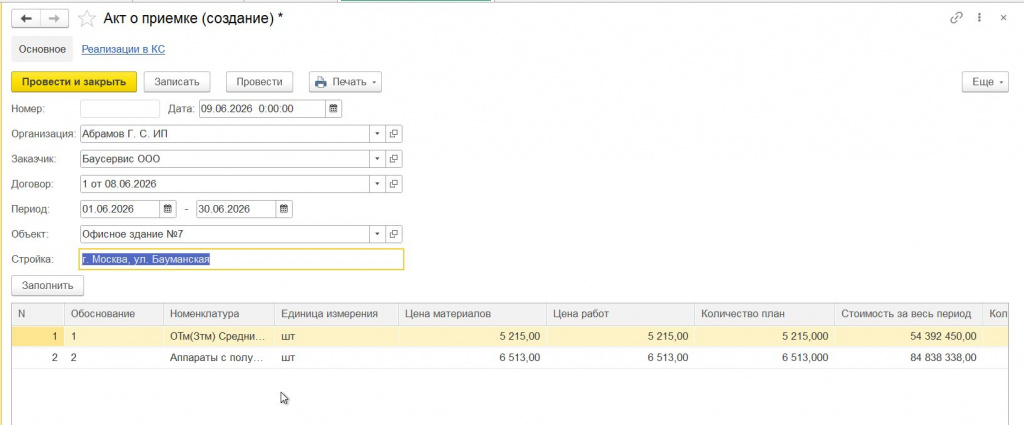The width and height of the screenshot is (1024, 425).
Task: Open the three-dot options menu
Action: pyautogui.click(x=980, y=18)
